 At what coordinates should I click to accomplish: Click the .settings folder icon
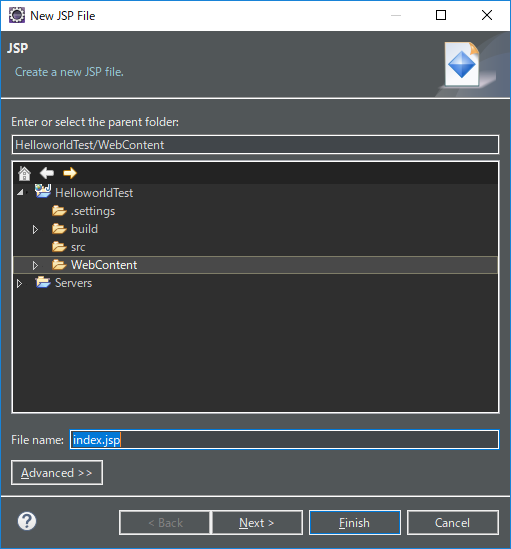pyautogui.click(x=59, y=211)
